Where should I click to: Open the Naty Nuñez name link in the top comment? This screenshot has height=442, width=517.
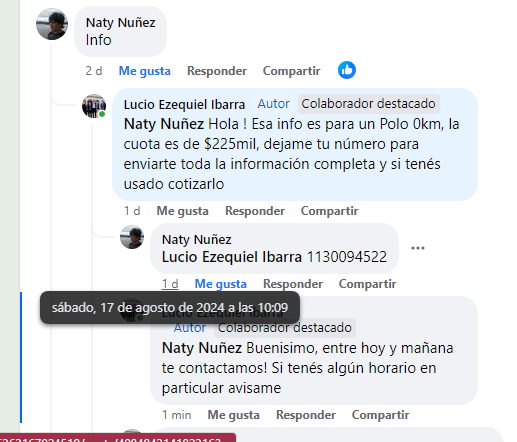[x=120, y=23]
